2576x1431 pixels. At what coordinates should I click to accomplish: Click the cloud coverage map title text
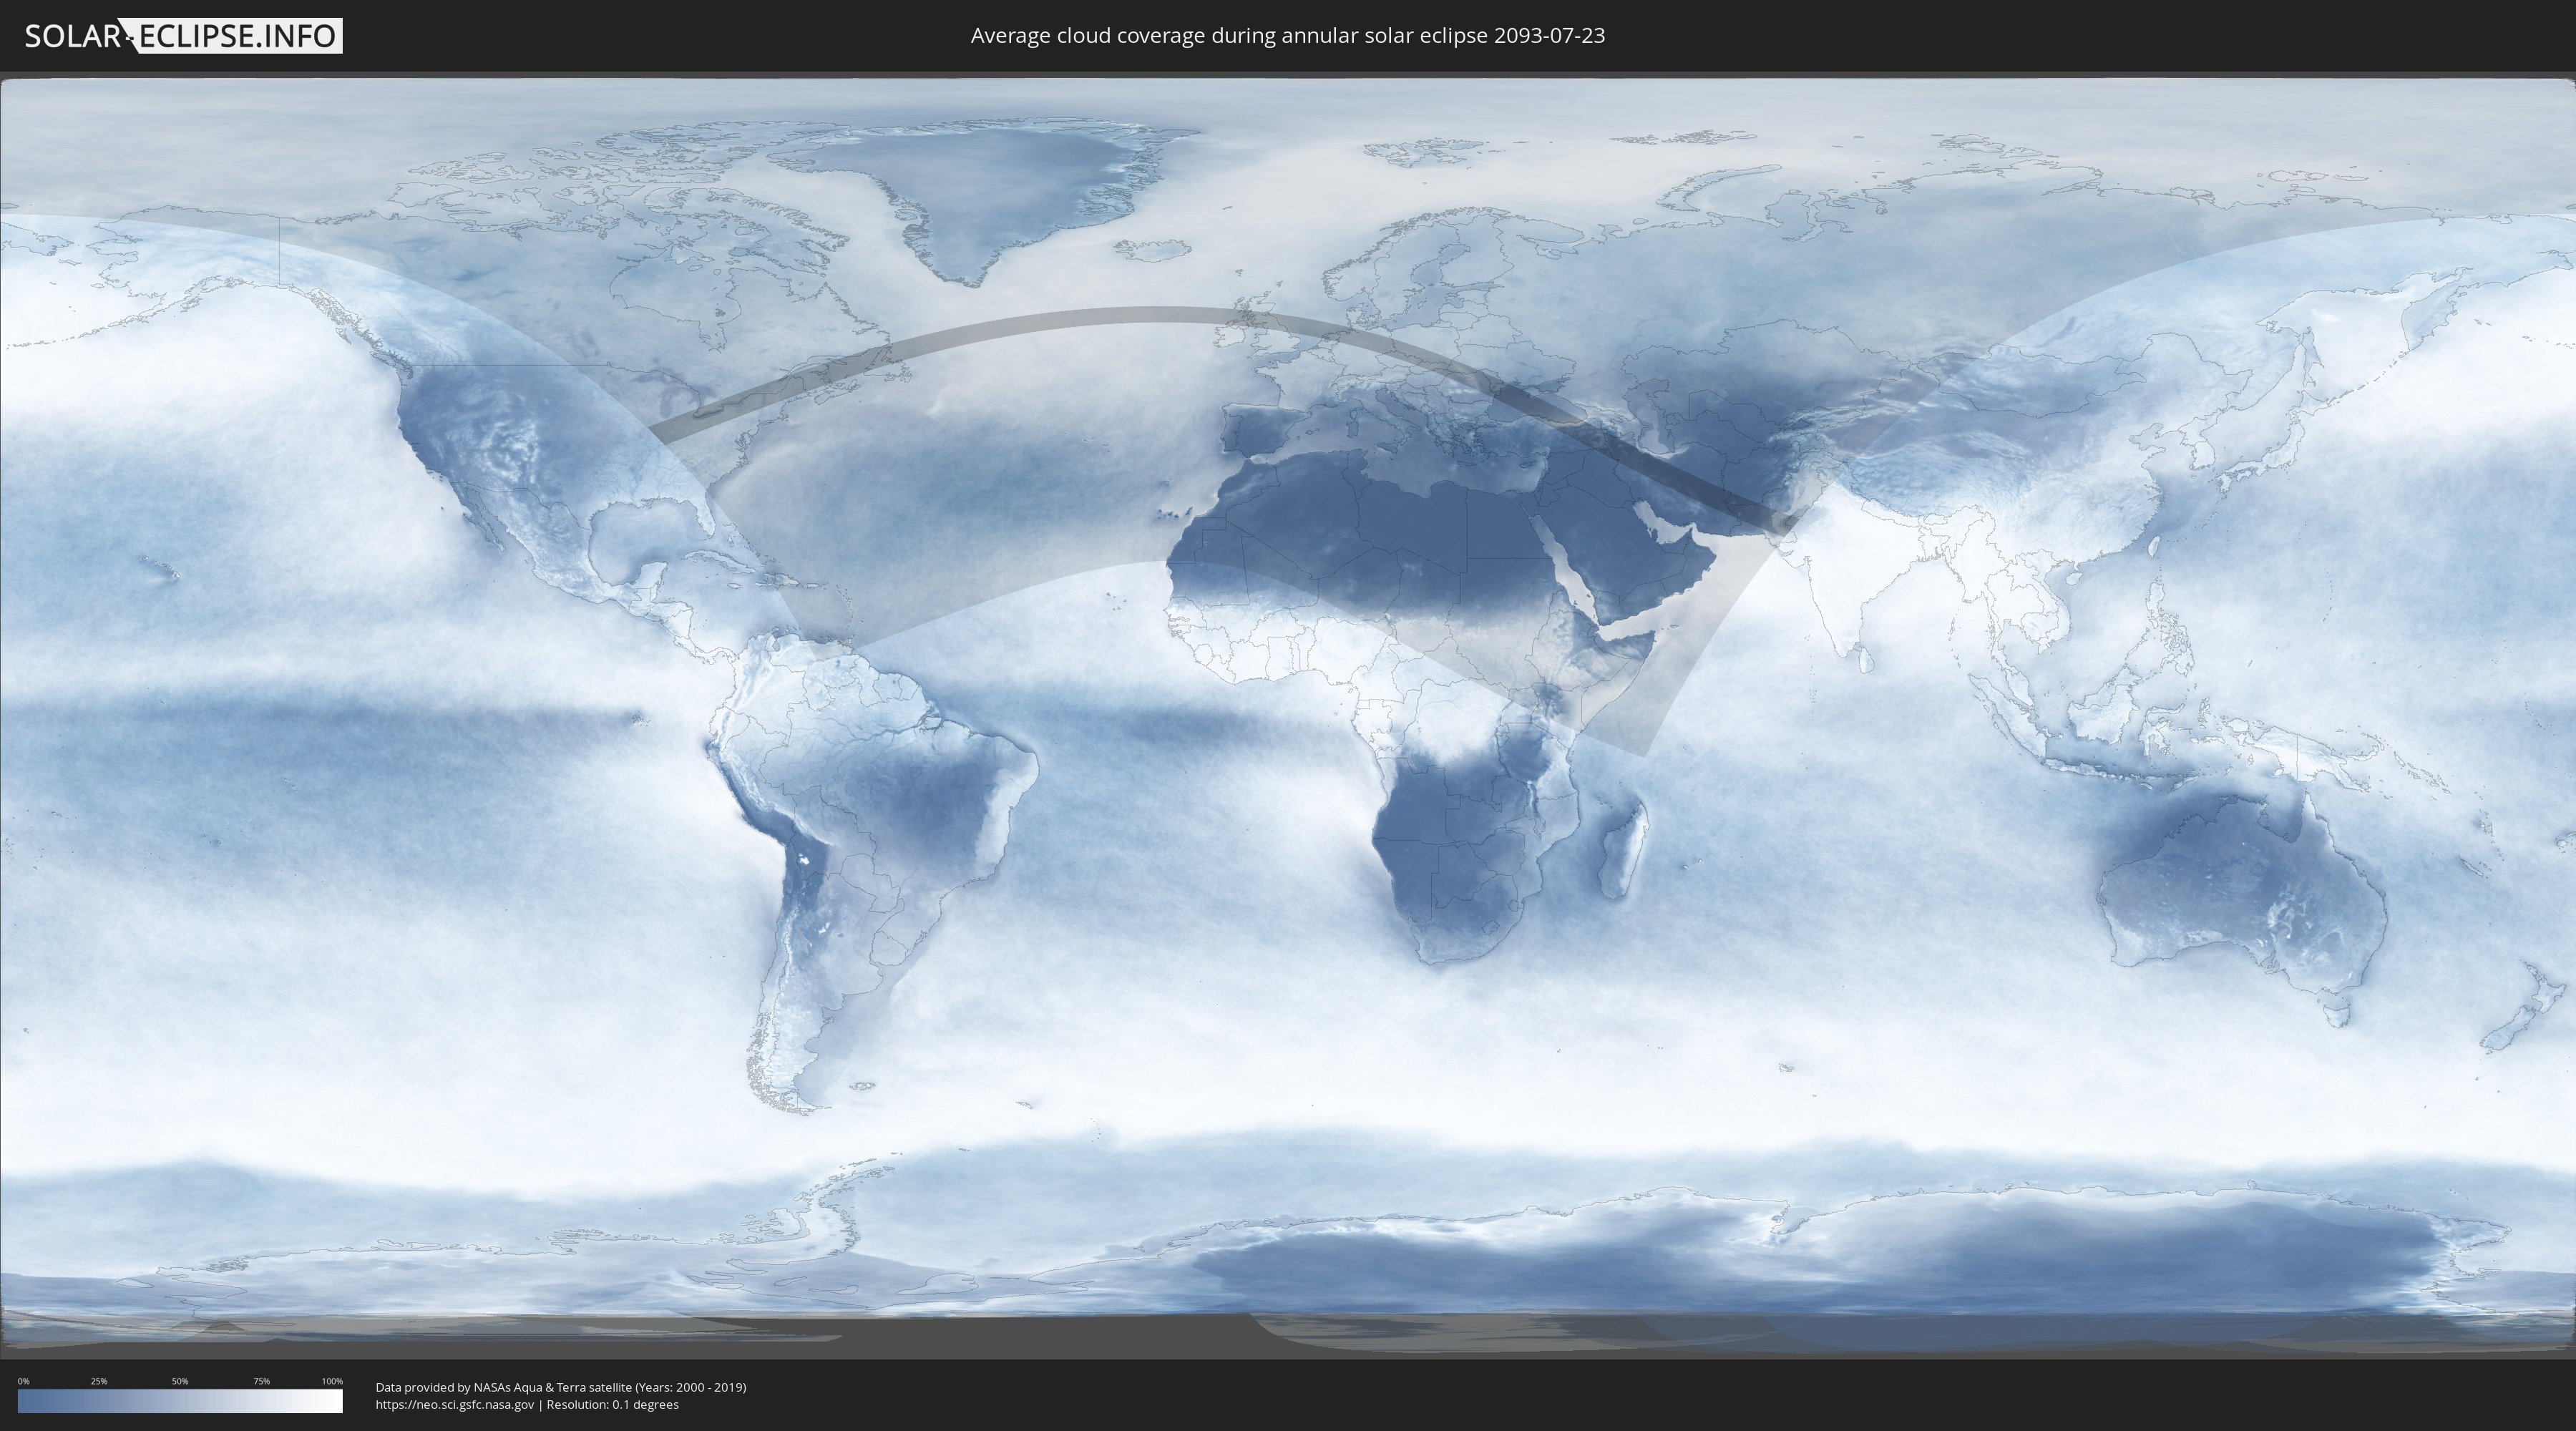coord(1287,35)
